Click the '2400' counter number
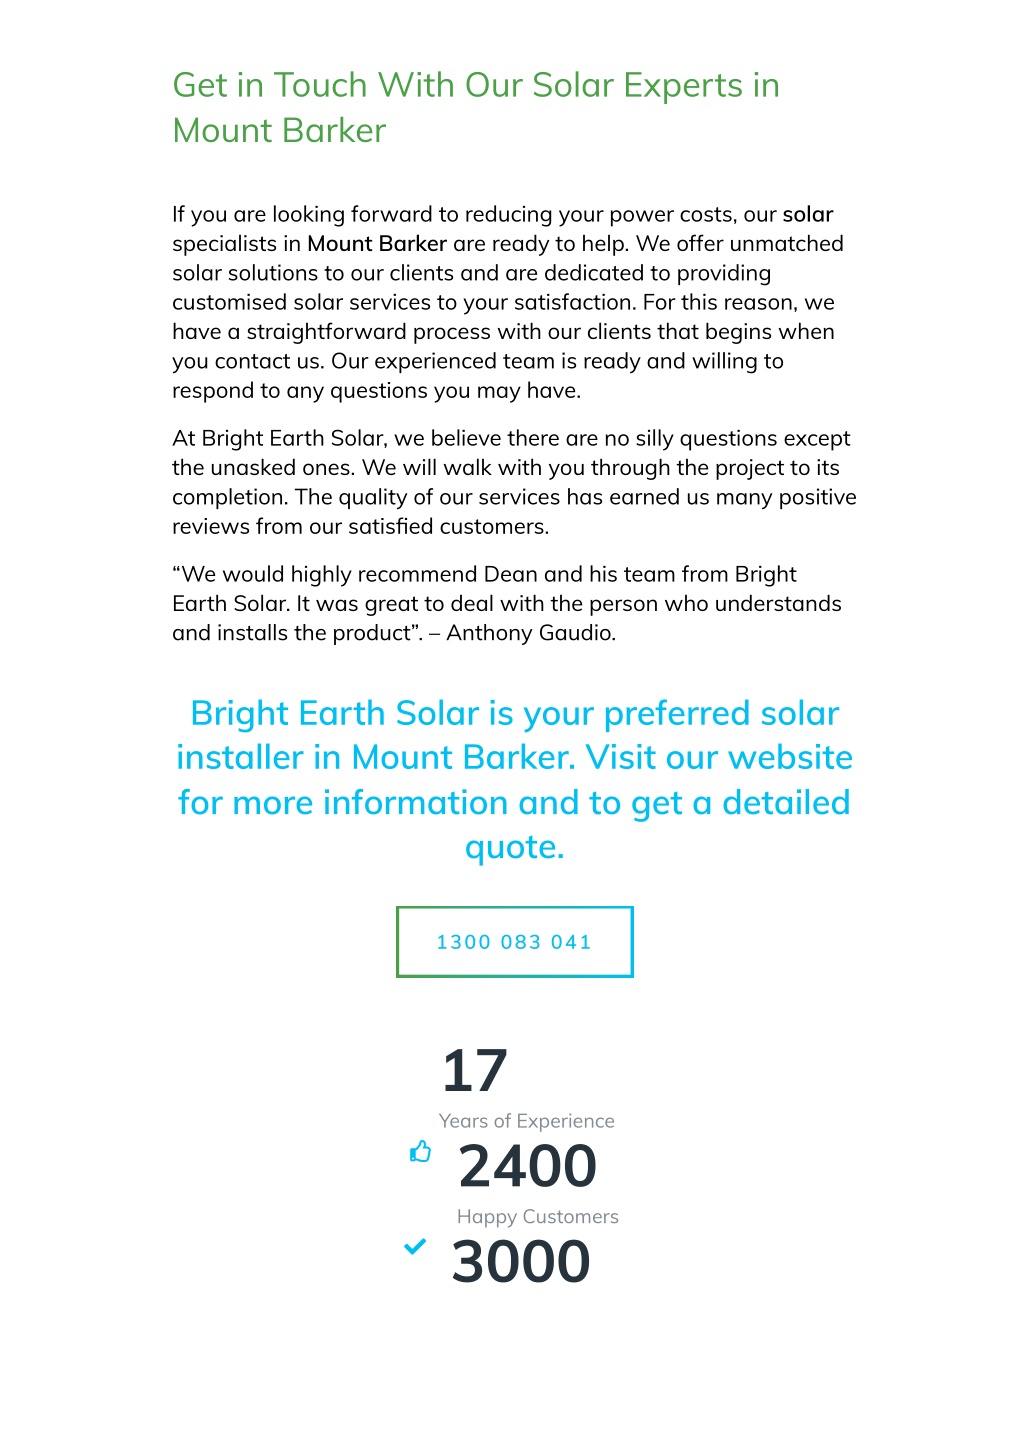The height and width of the screenshot is (1449, 1024). point(528,1166)
